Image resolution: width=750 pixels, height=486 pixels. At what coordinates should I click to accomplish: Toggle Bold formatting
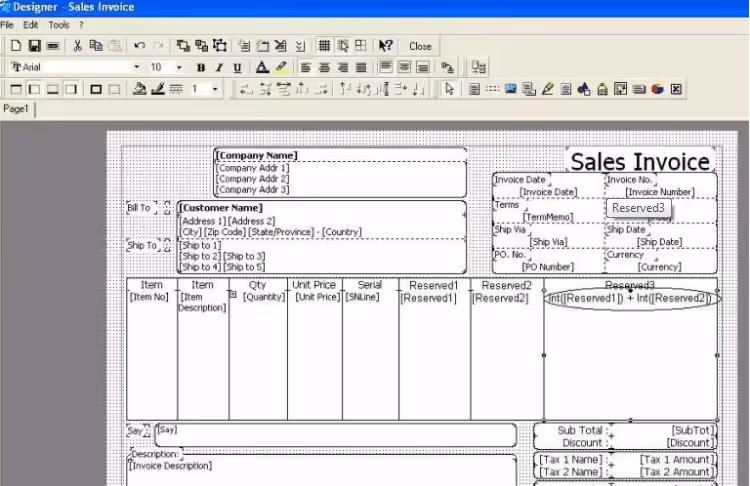click(201, 67)
